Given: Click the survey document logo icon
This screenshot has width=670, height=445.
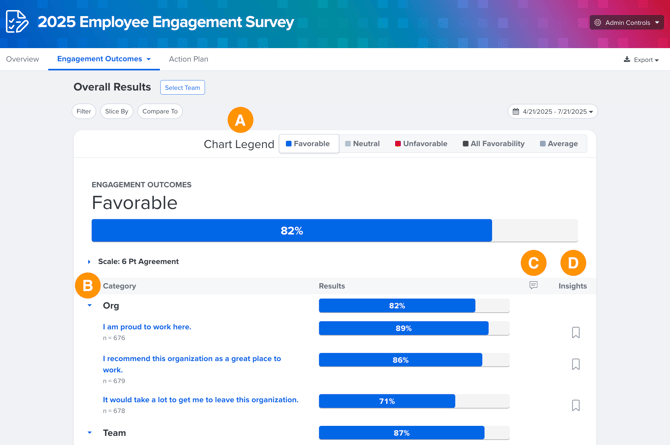Looking at the screenshot, I should (17, 21).
